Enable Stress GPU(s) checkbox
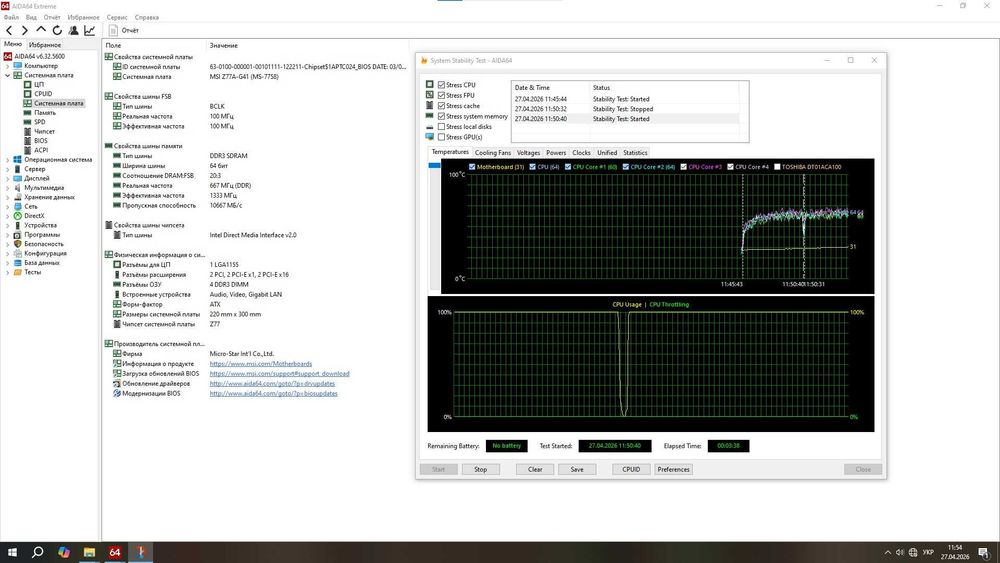This screenshot has width=1000, height=563. [x=441, y=137]
